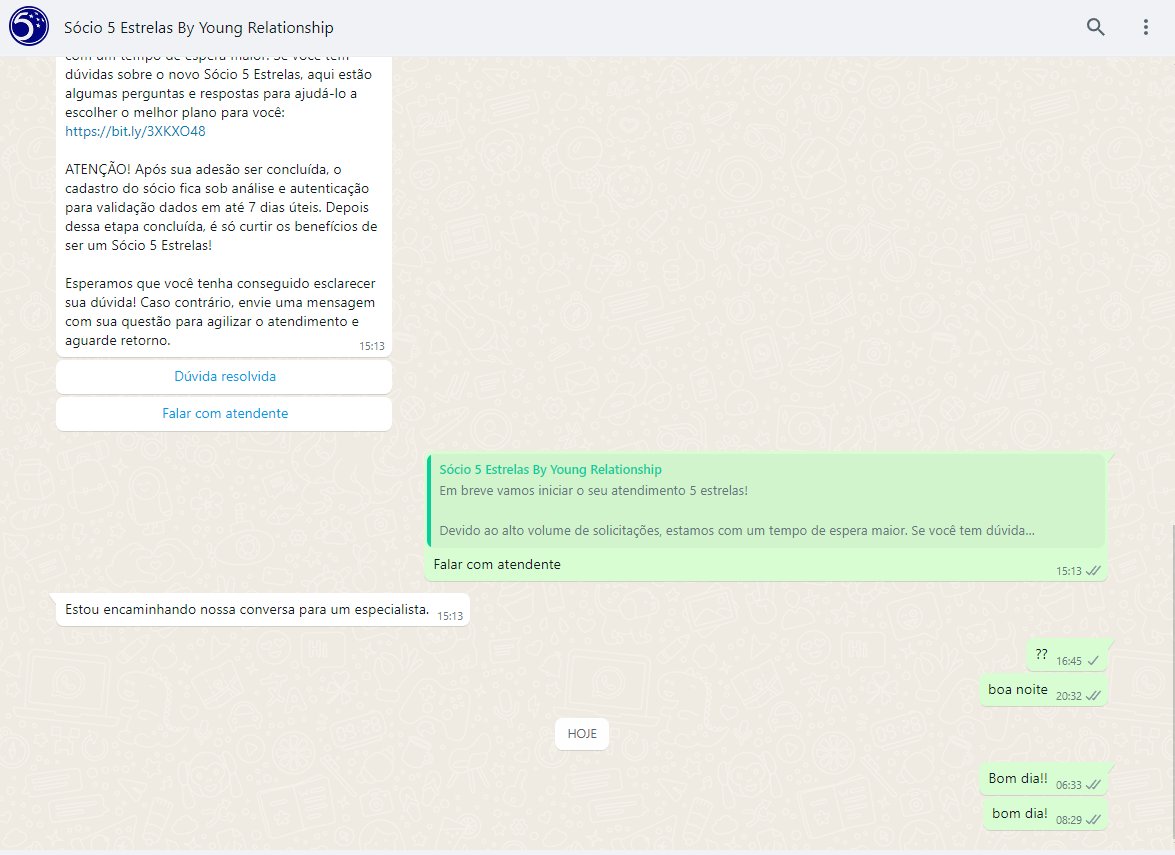This screenshot has height=855, width=1175.
Task: Click the quoted sender name in green bubble
Action: coord(551,470)
